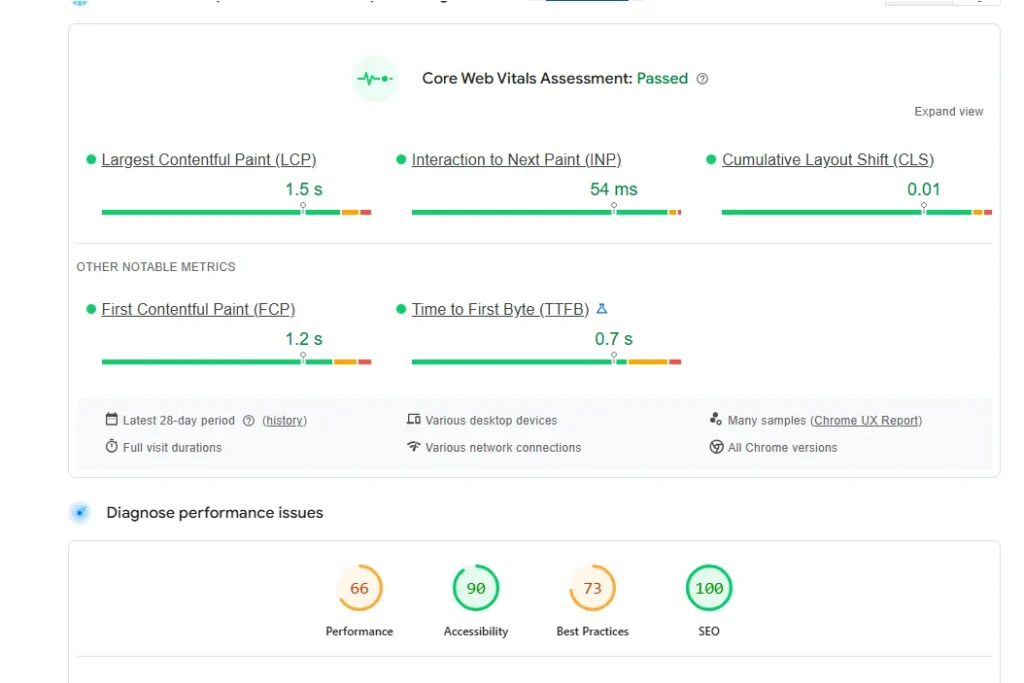Select the SEO category label
Viewport: 1024px width, 683px height.
(x=709, y=631)
